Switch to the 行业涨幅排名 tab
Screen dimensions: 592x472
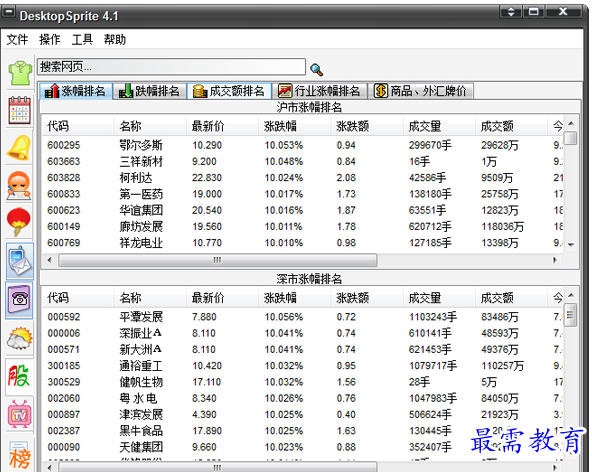(x=319, y=91)
